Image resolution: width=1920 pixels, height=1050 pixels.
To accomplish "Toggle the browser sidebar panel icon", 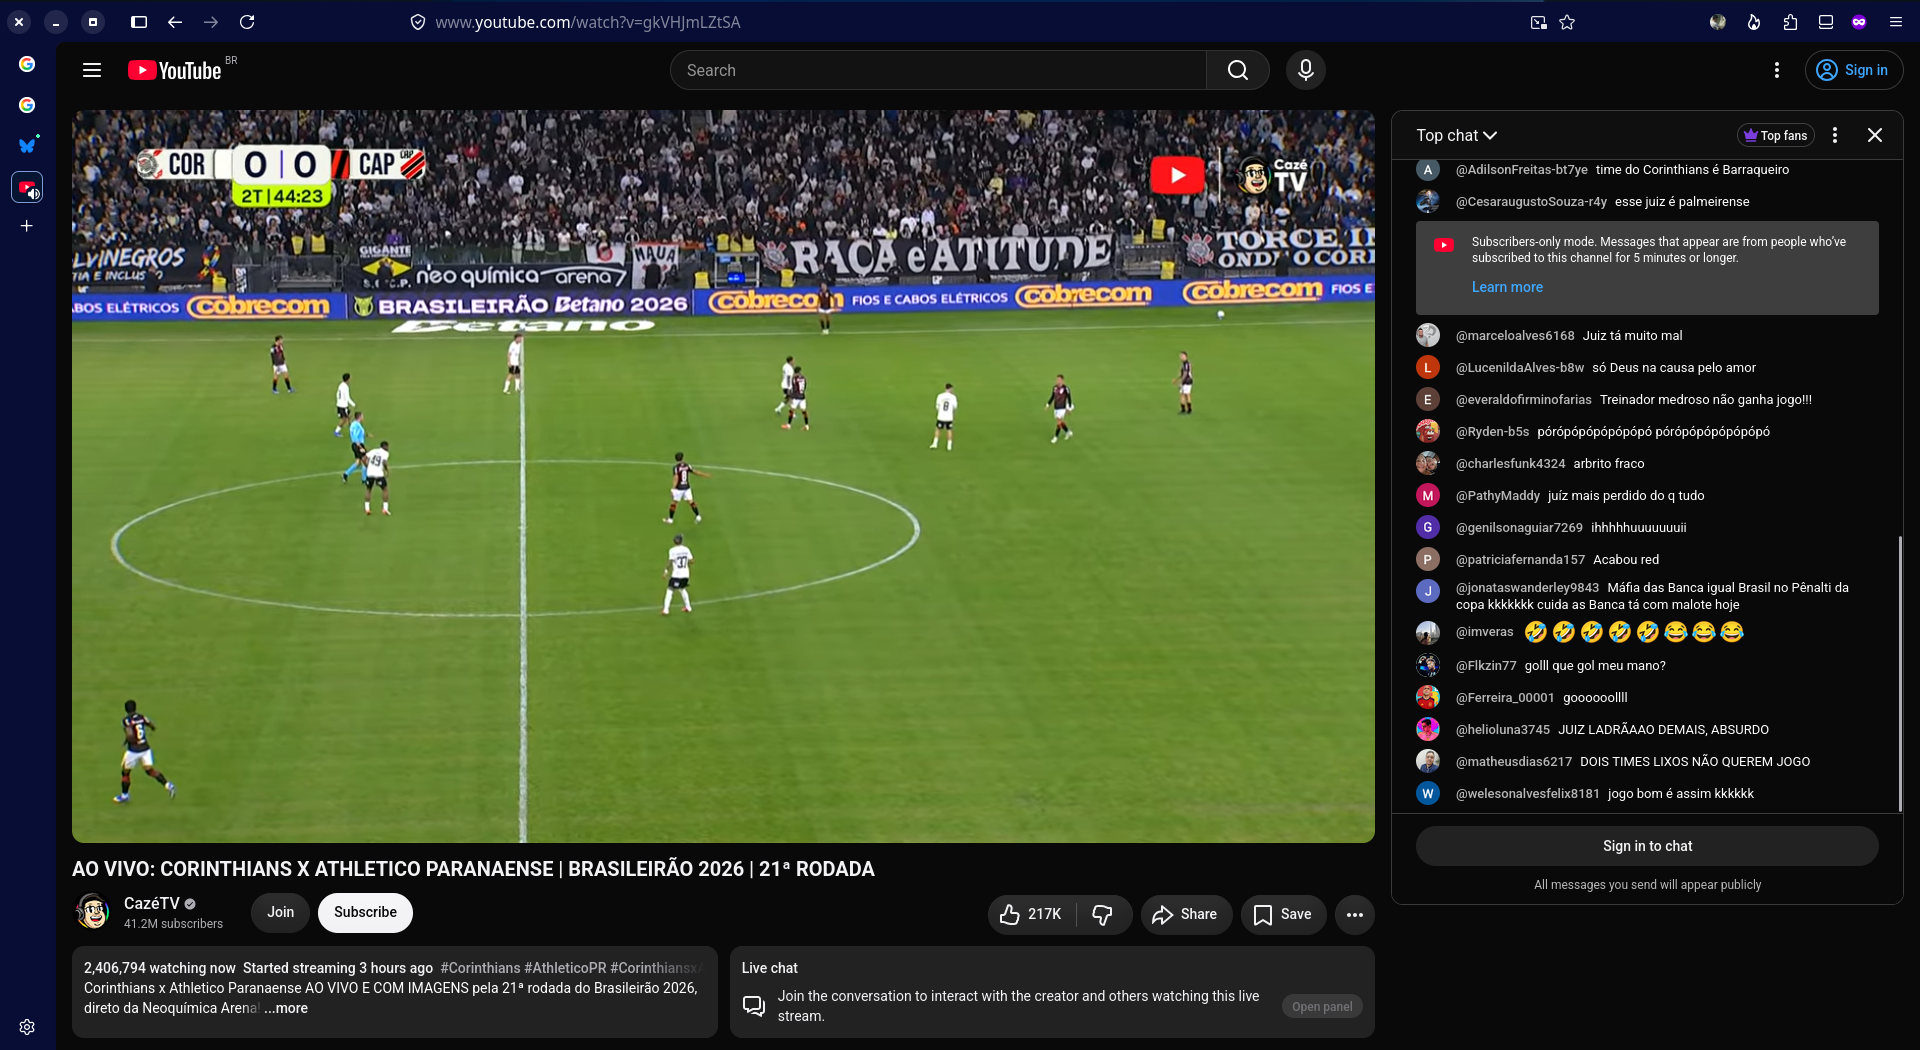I will [x=139, y=22].
